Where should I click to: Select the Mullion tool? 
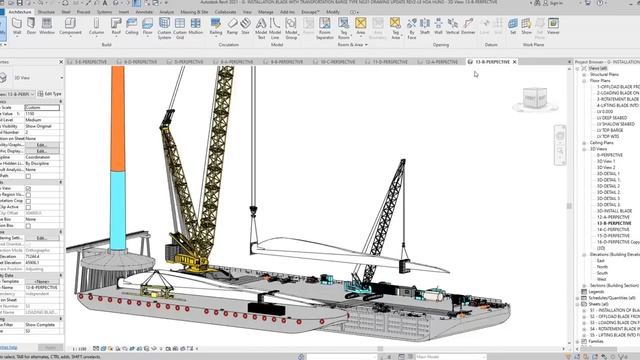point(196,27)
